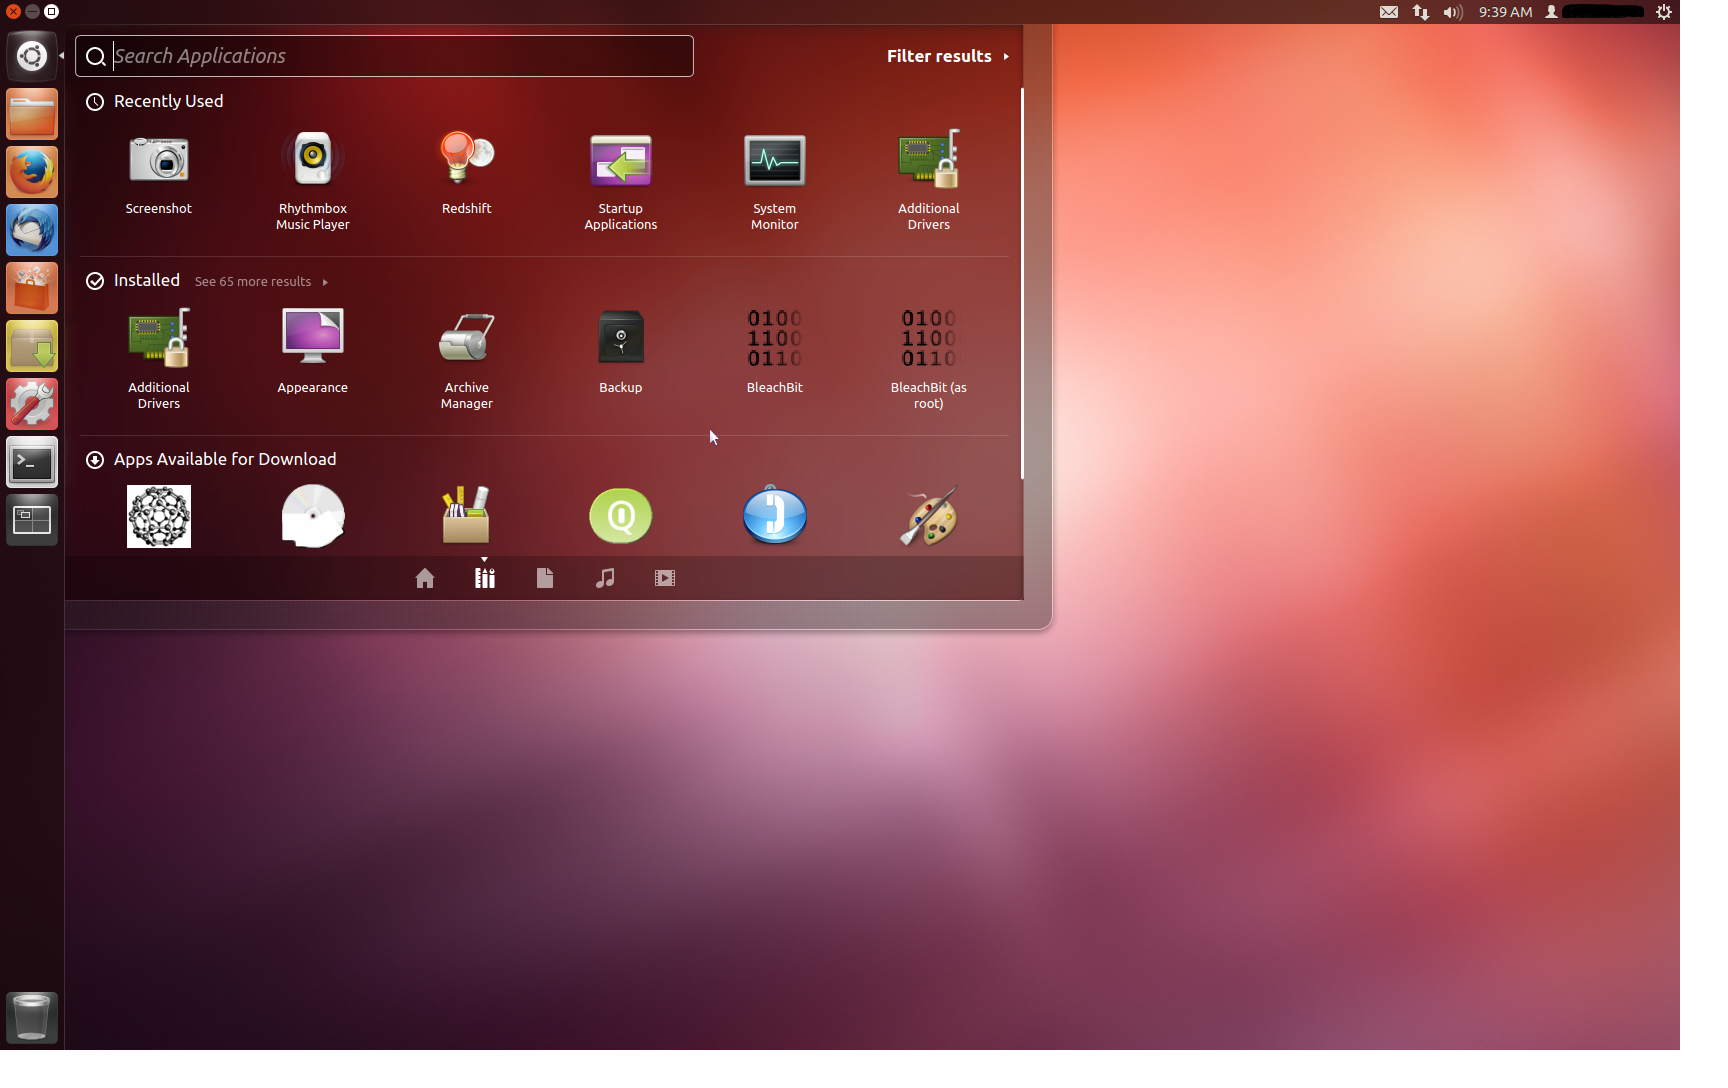Select the paint palette app available for download
The height and width of the screenshot is (1088, 1728).
point(928,516)
